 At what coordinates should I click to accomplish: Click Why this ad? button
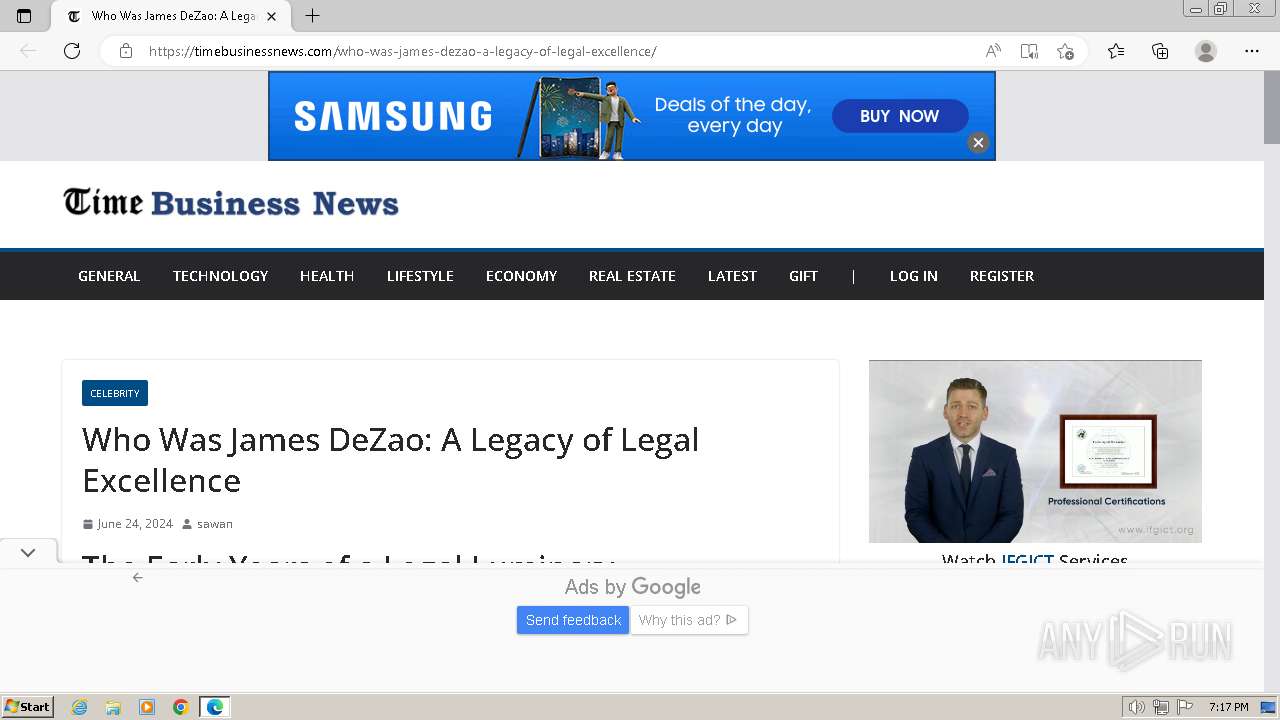(x=689, y=620)
